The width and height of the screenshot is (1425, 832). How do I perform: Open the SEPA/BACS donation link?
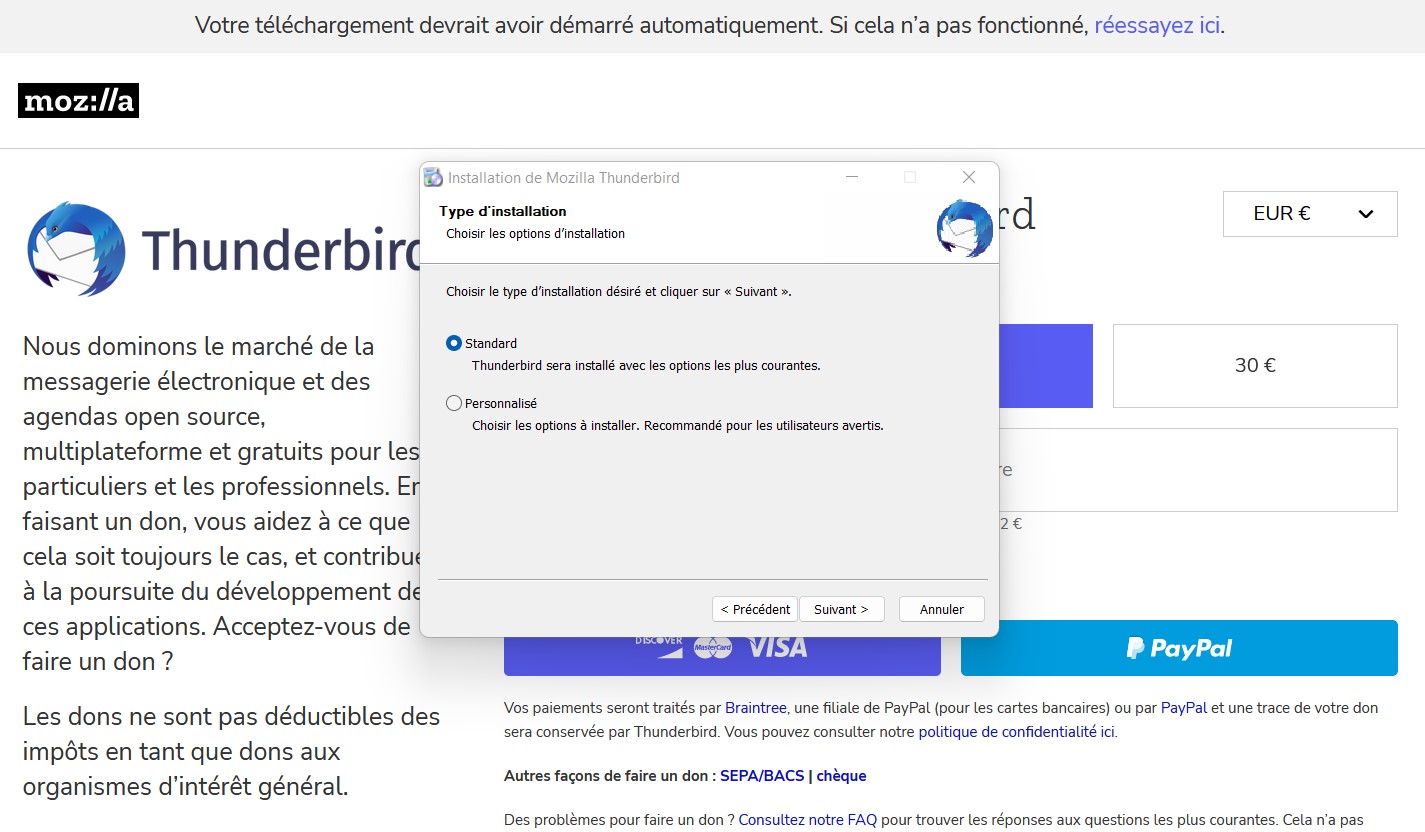tap(762, 776)
